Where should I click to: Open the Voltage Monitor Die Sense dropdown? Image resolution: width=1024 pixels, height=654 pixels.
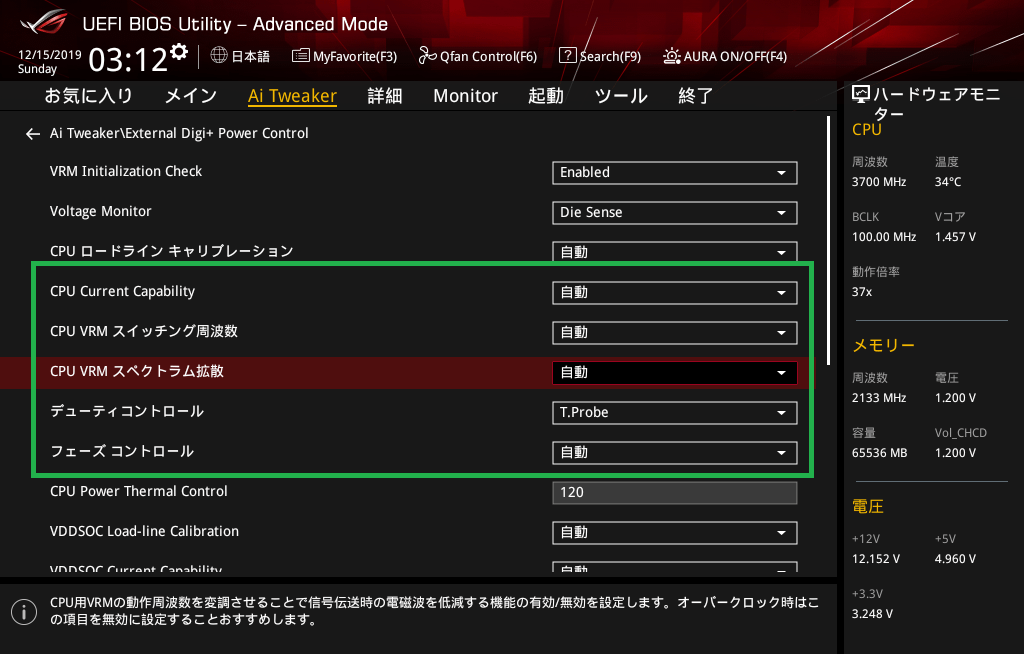click(x=674, y=212)
